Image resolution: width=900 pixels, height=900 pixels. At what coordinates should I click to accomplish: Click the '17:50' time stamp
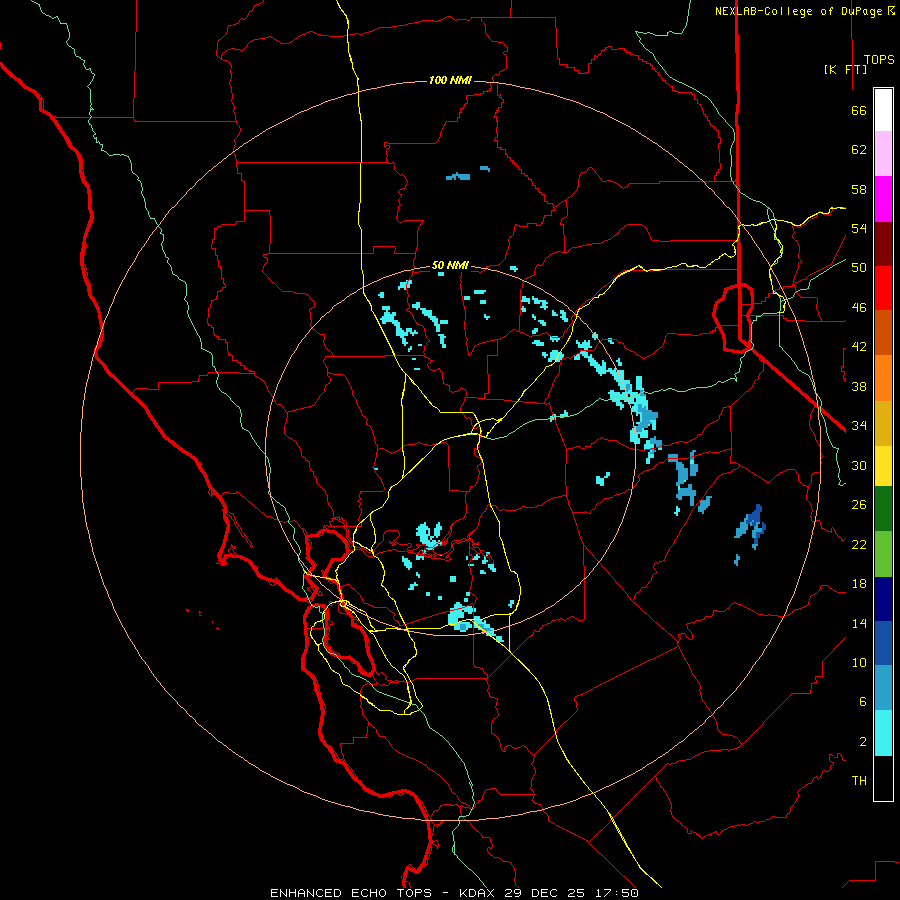click(616, 893)
